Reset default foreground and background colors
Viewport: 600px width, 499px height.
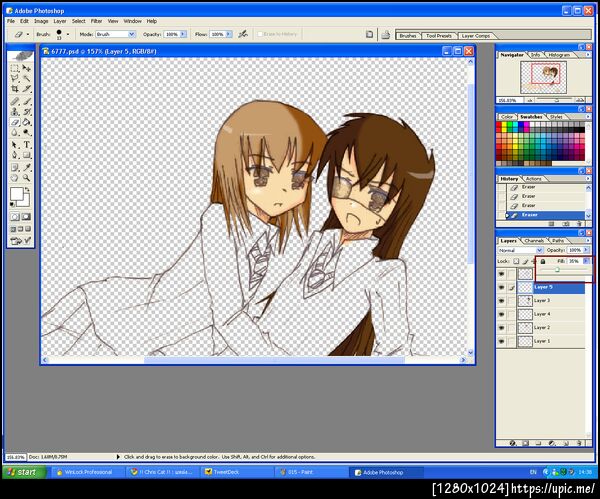coord(12,204)
